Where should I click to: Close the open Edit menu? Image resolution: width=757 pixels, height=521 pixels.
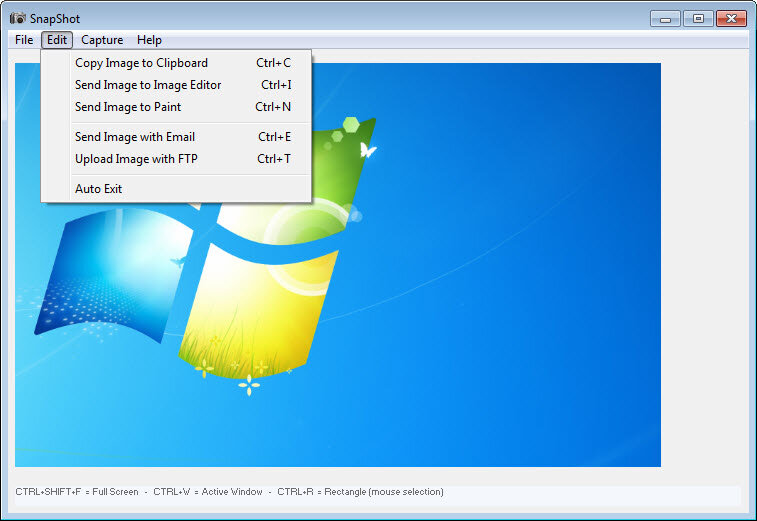pos(57,40)
